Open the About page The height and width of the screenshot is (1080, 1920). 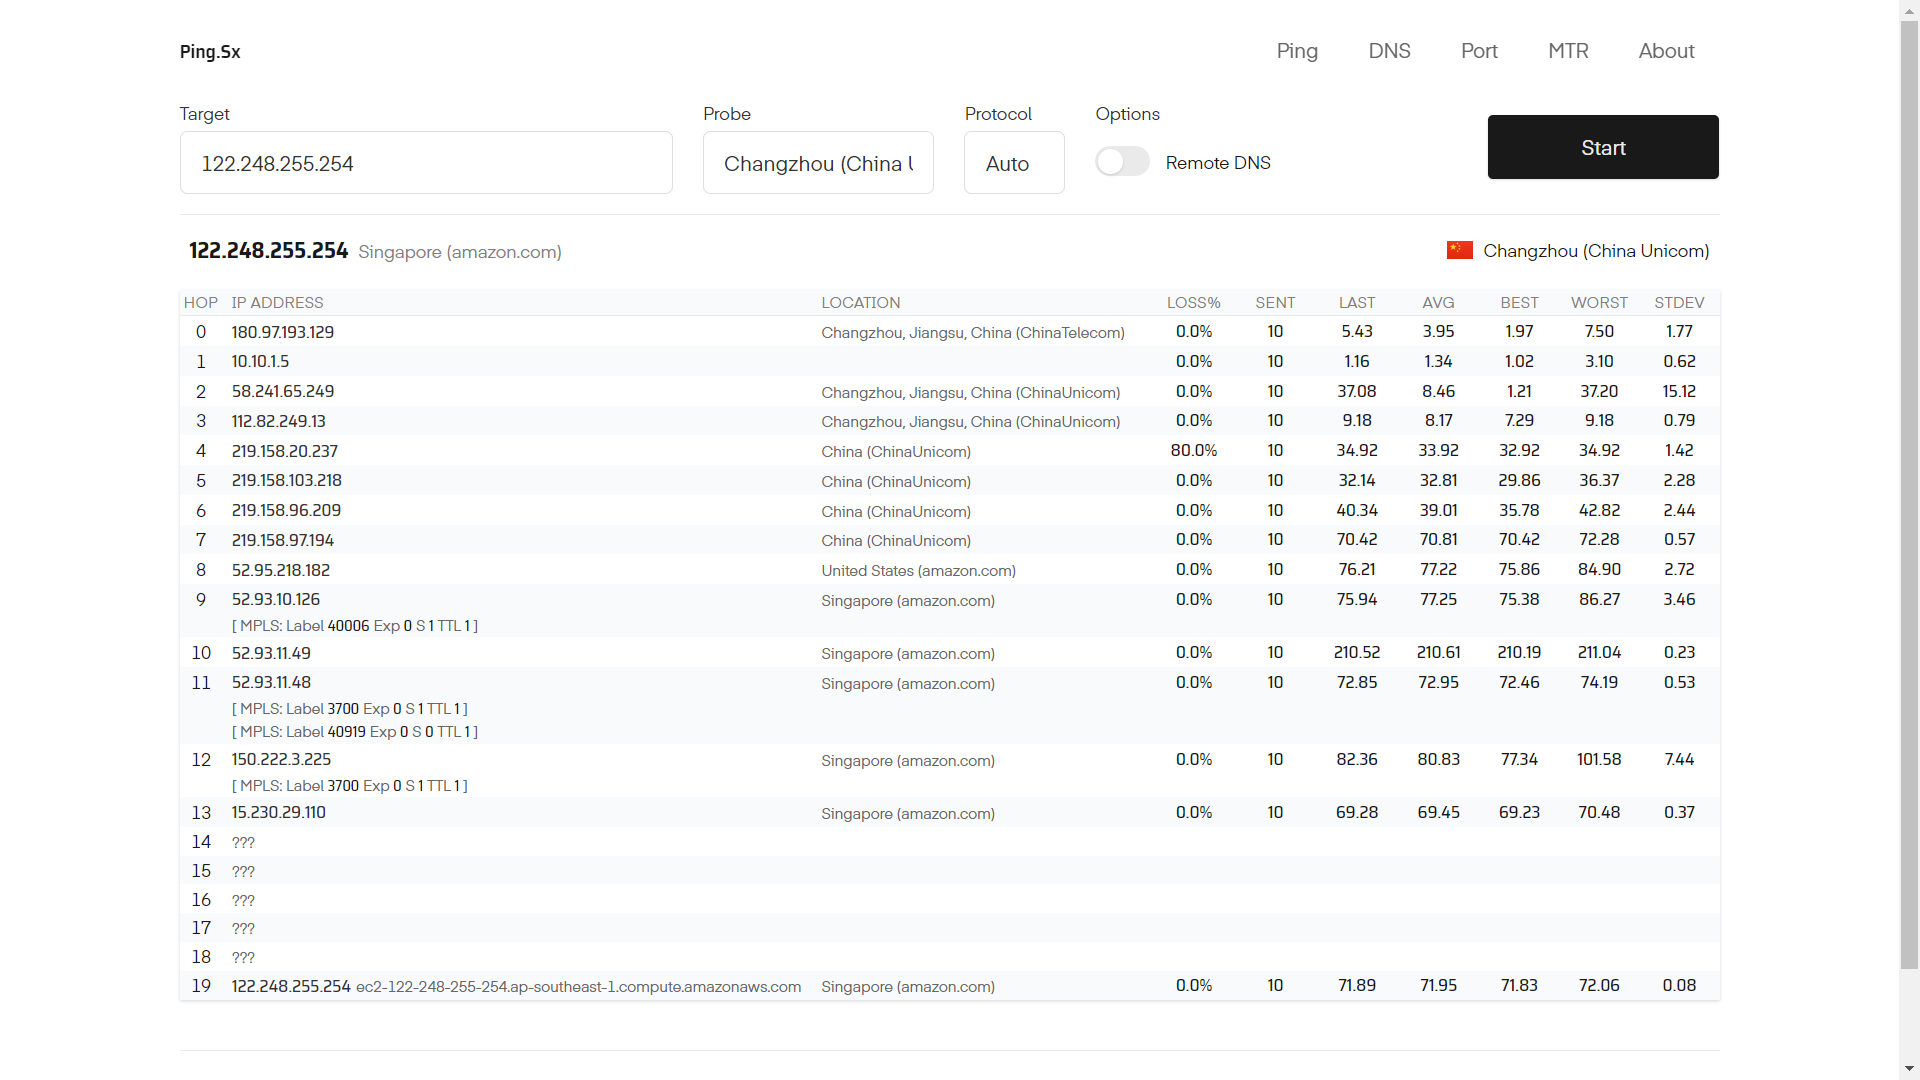coord(1666,51)
